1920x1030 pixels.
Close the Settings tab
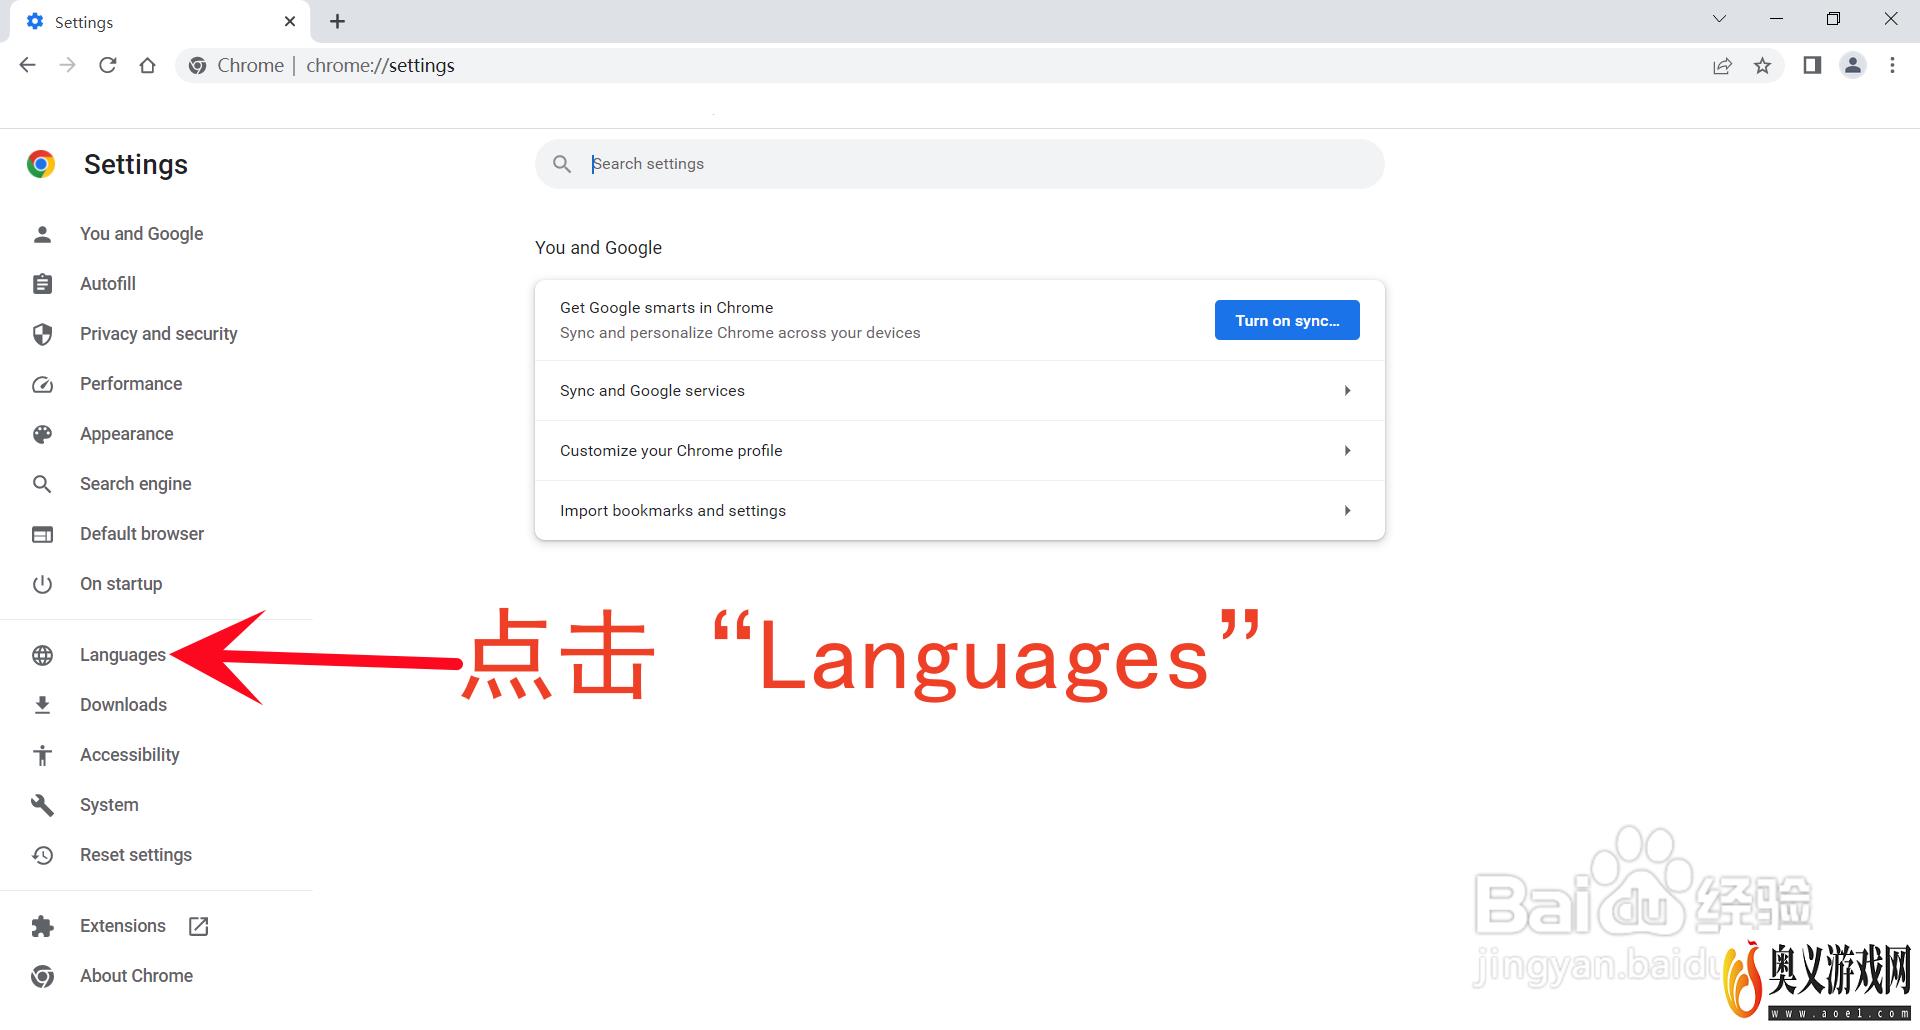pos(290,21)
